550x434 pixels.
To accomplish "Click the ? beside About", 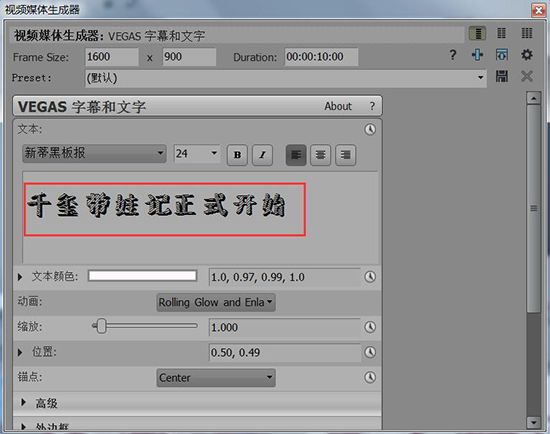I will [x=372, y=106].
